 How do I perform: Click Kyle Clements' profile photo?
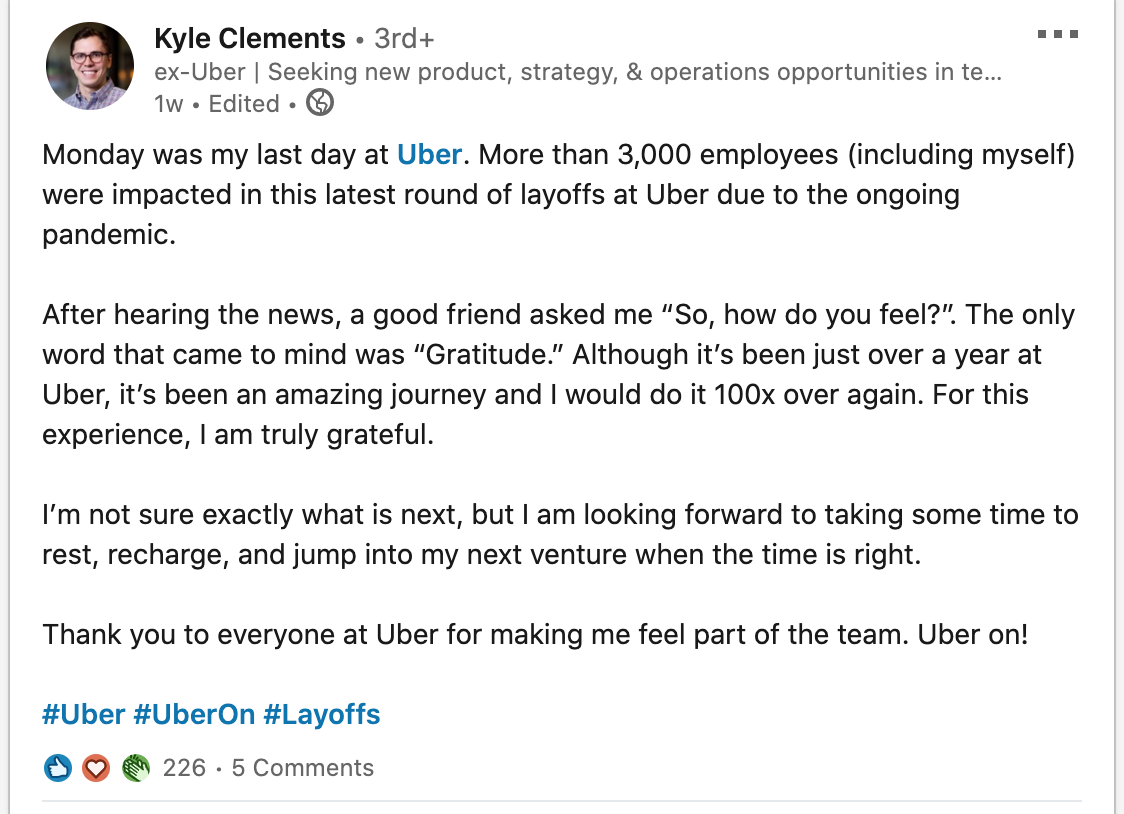coord(90,66)
